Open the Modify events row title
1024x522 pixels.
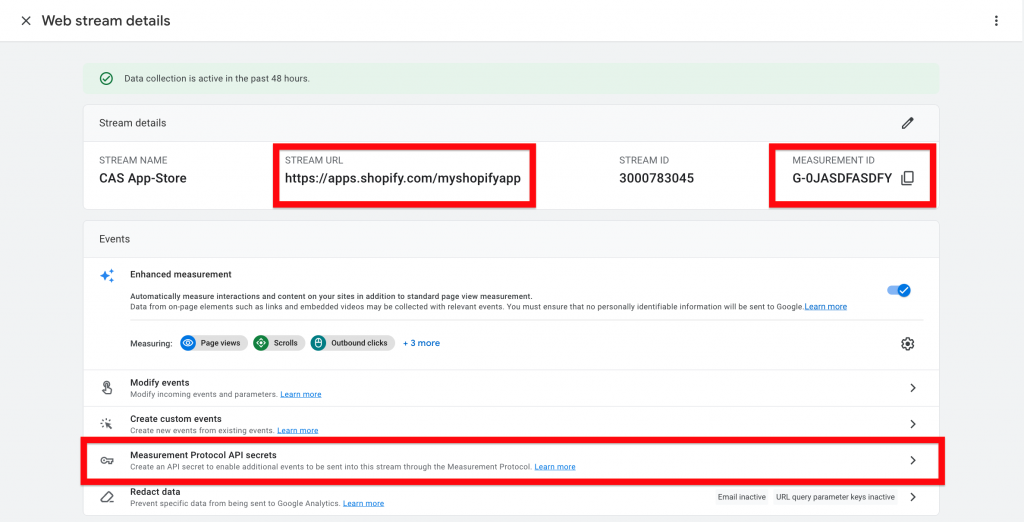159,383
